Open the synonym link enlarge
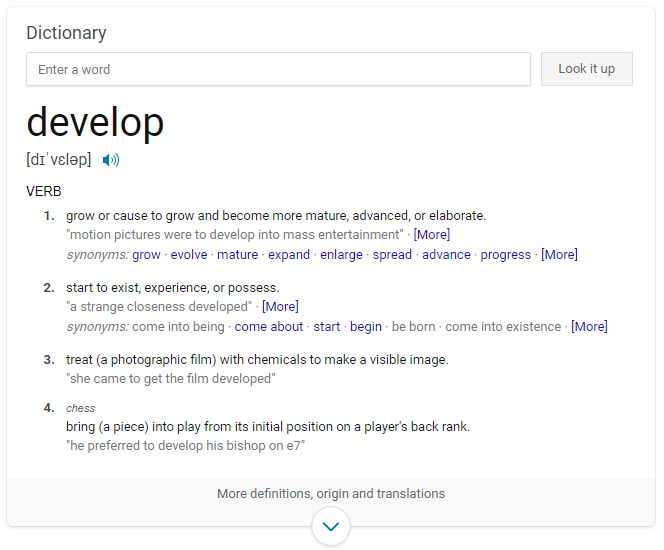The image size is (664, 550). (x=341, y=254)
